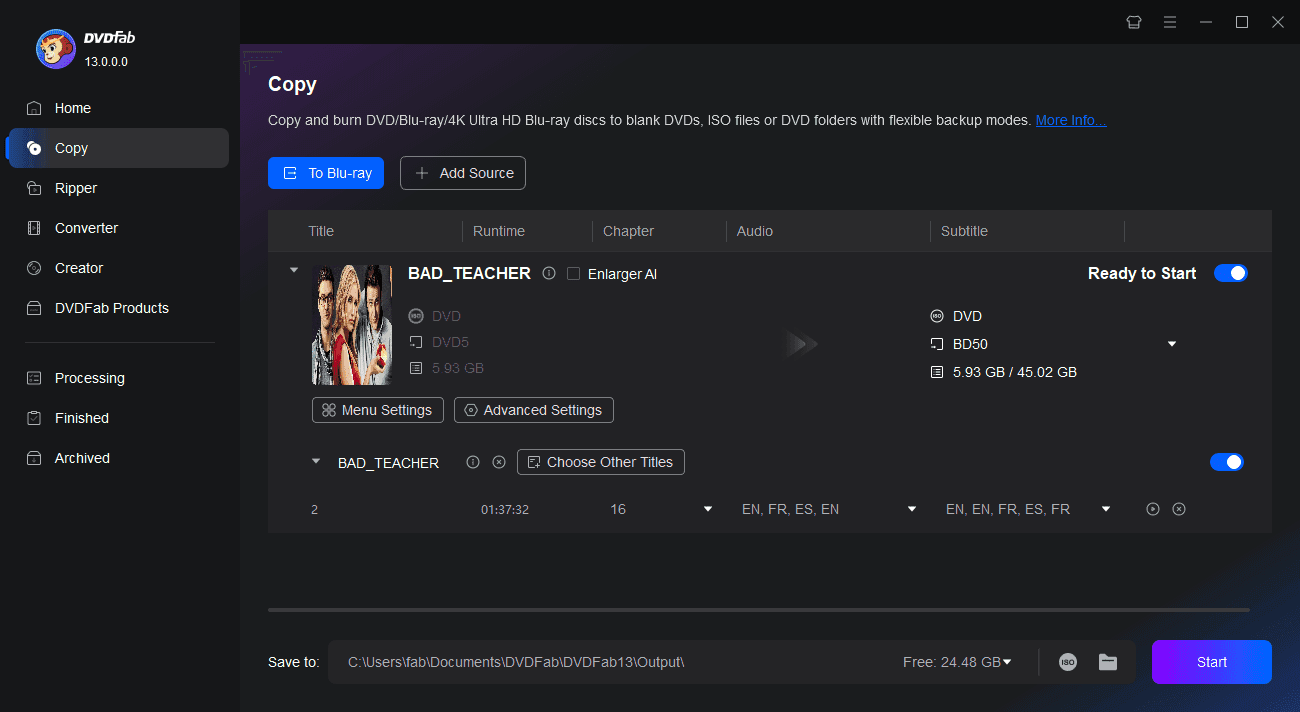Preview title 2 with the play icon

pyautogui.click(x=1153, y=509)
